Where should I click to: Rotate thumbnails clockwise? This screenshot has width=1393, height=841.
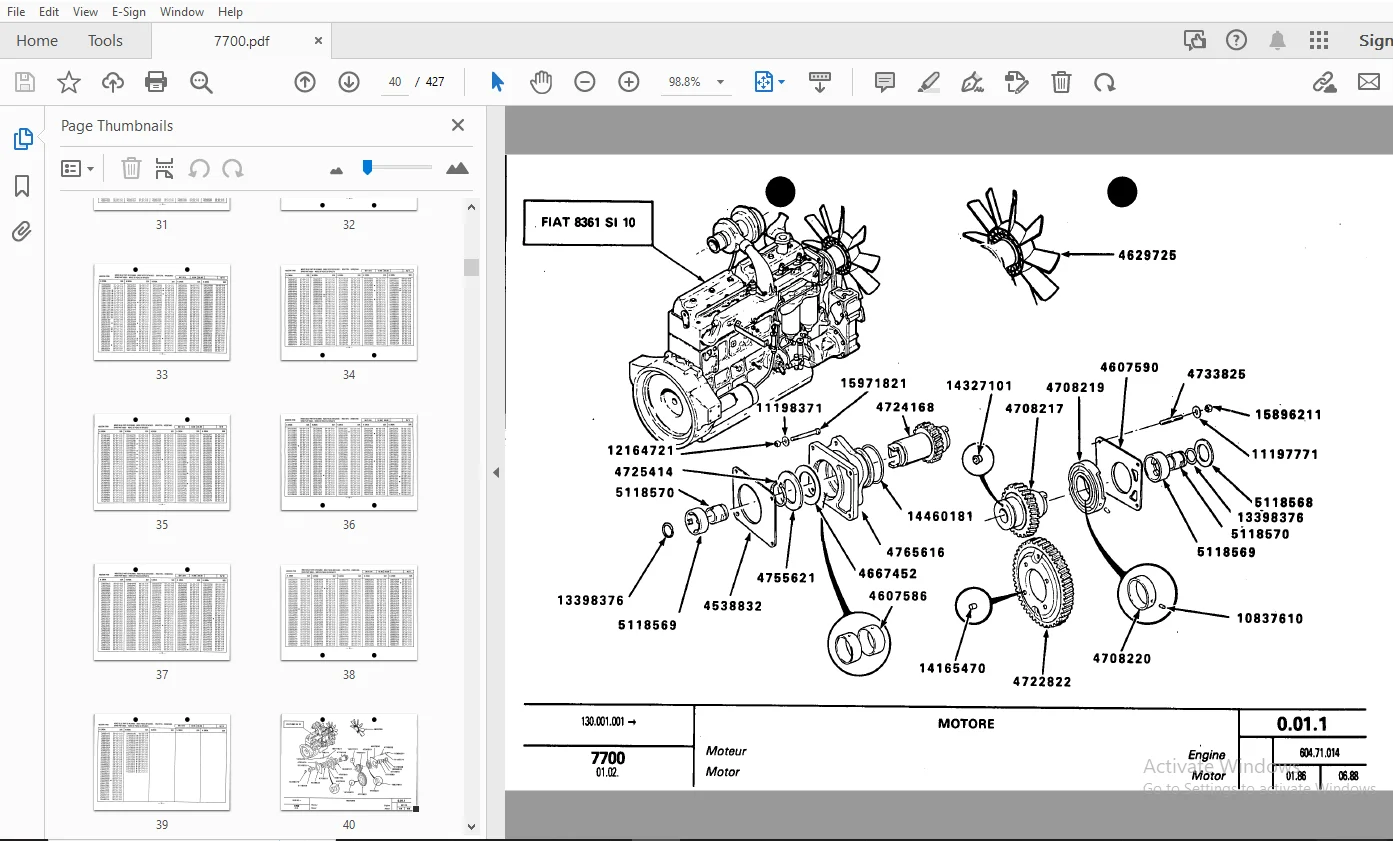point(233,168)
